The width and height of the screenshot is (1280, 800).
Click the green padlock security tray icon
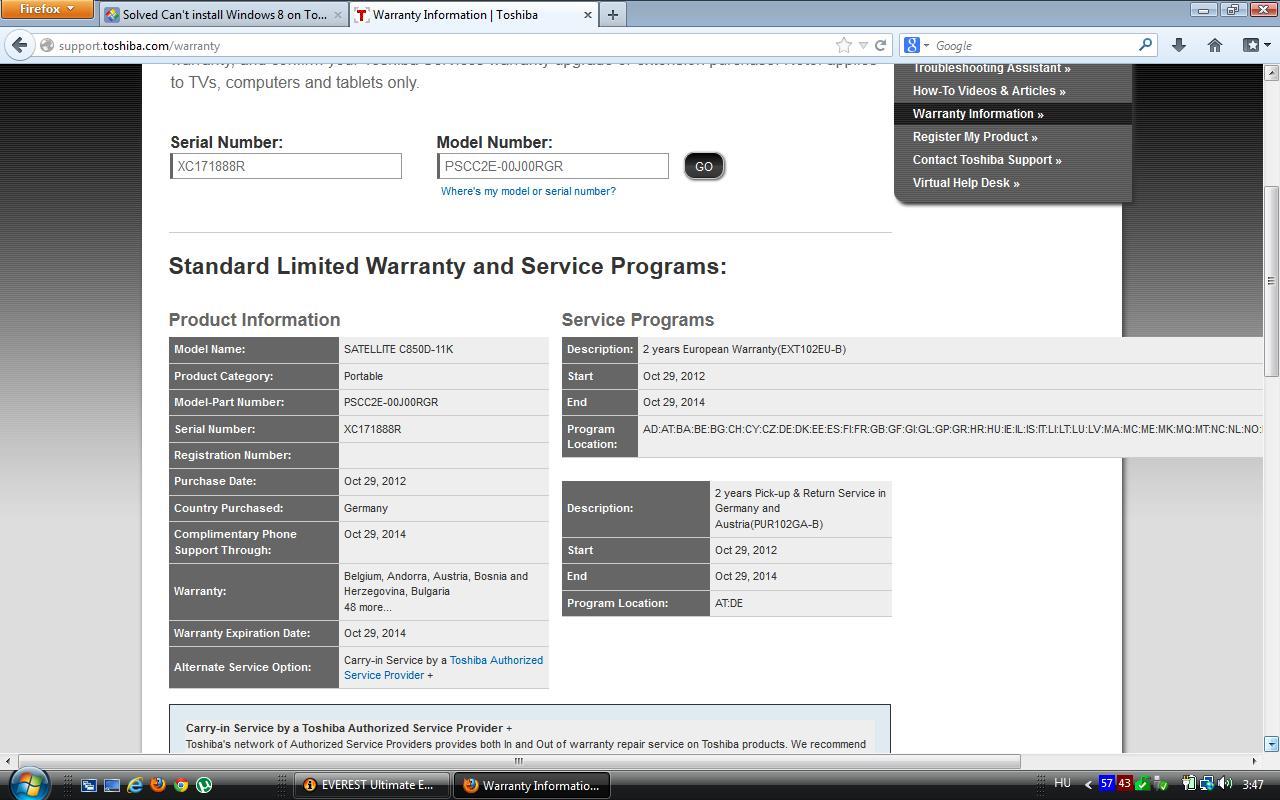point(1143,784)
